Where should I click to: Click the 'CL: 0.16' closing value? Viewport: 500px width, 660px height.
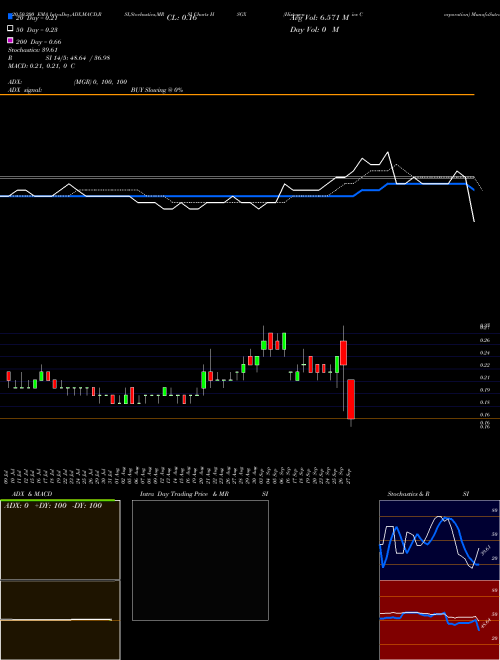pyautogui.click(x=182, y=18)
